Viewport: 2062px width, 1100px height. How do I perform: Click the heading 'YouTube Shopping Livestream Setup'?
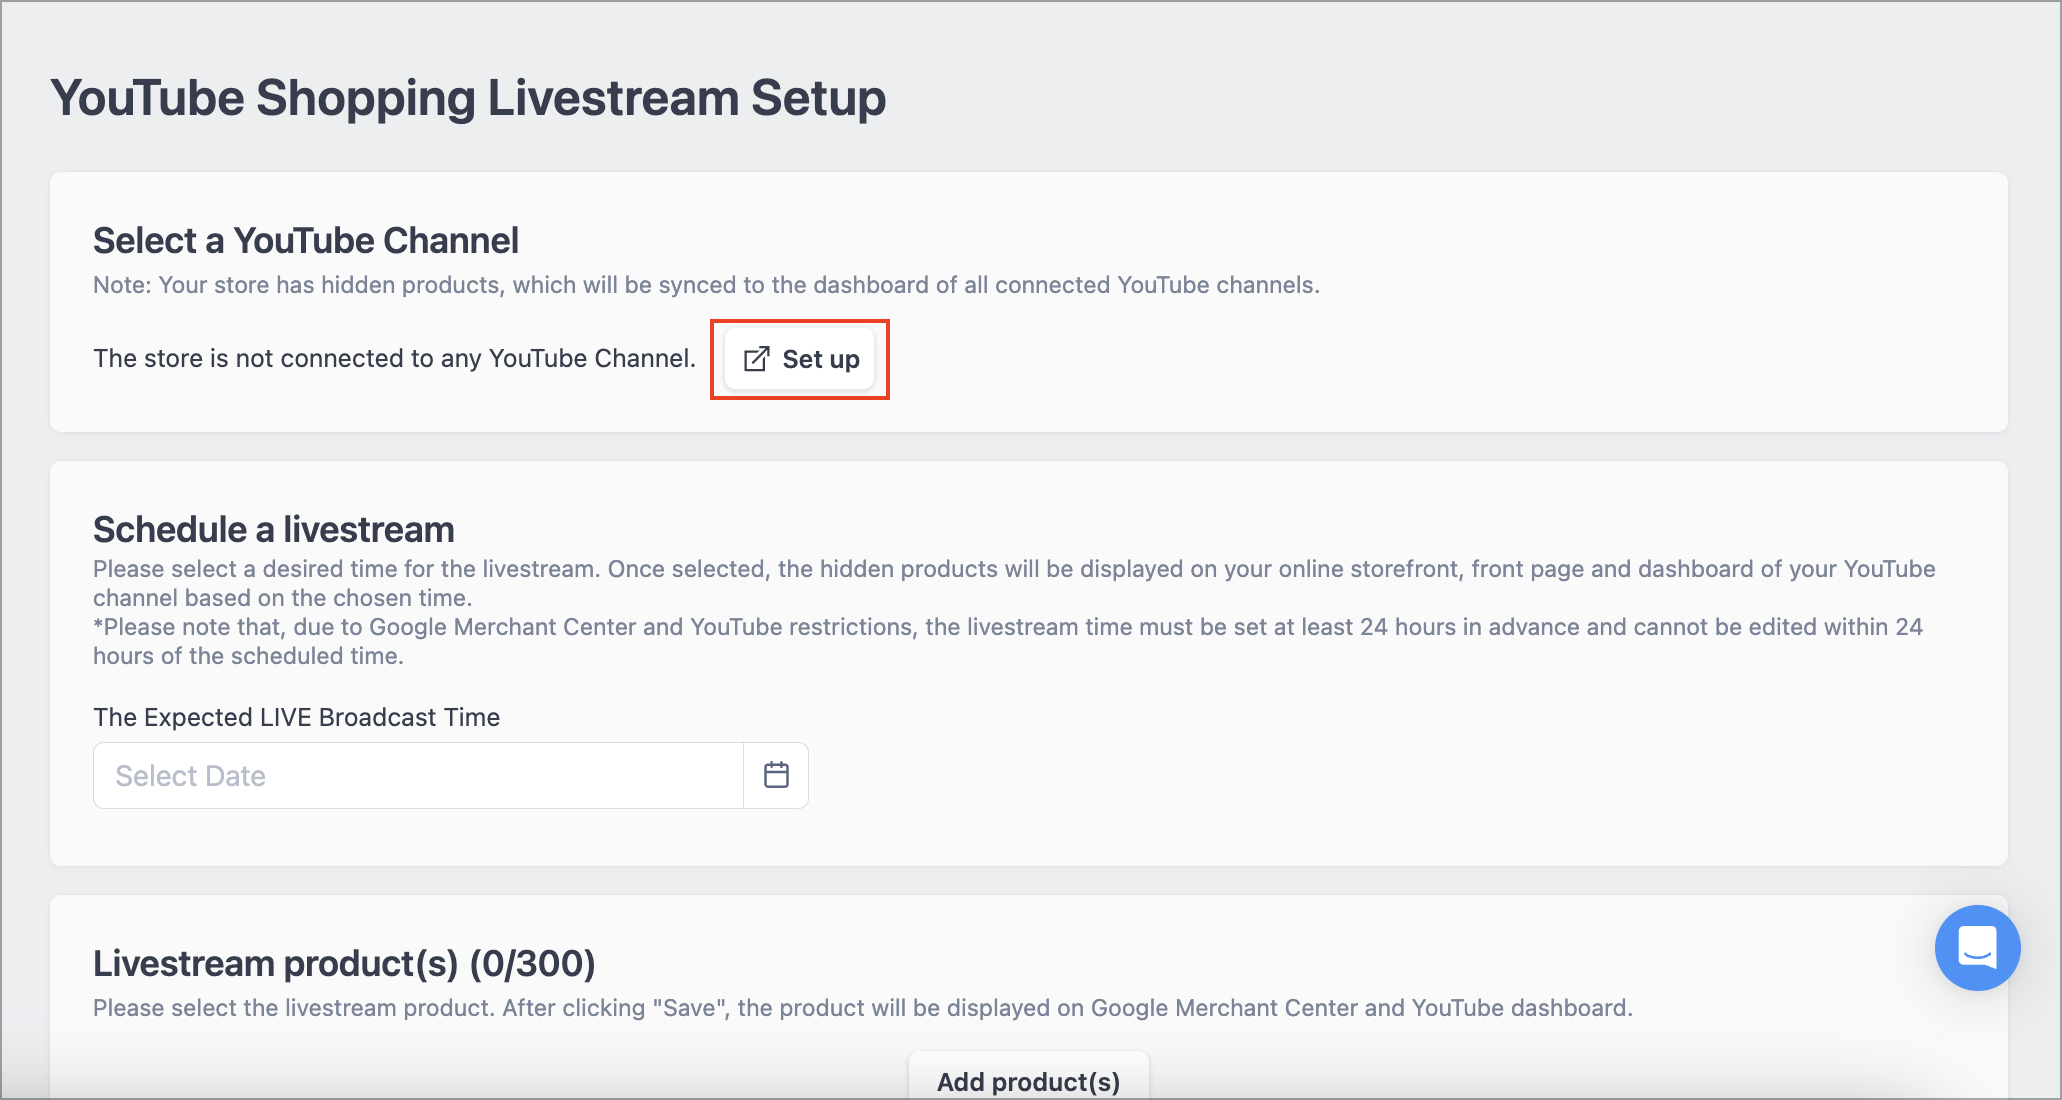(468, 98)
